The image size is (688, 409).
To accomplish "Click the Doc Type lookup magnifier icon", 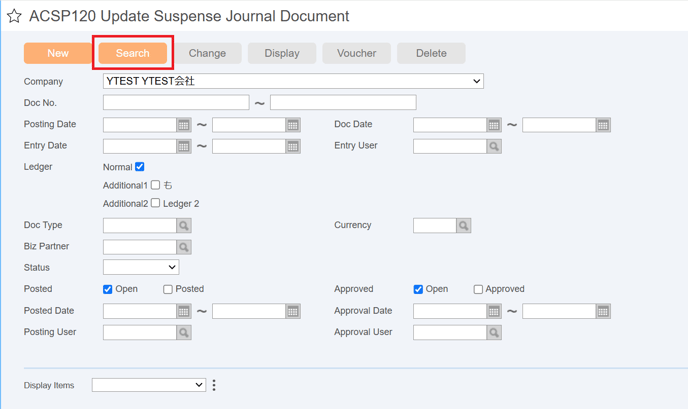I will point(184,226).
